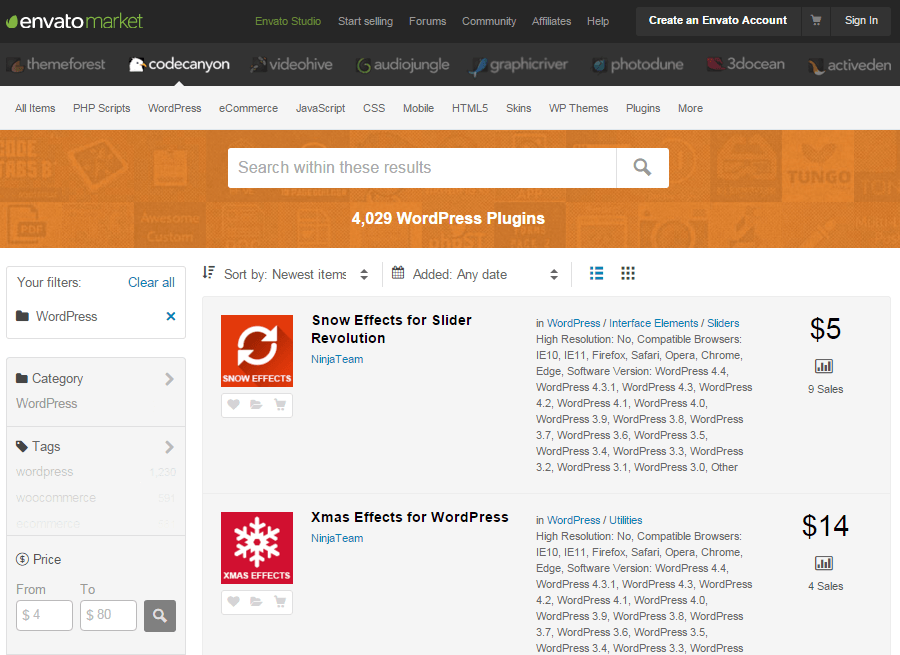Open the JavaScript category tab
The width and height of the screenshot is (900, 655).
point(320,108)
